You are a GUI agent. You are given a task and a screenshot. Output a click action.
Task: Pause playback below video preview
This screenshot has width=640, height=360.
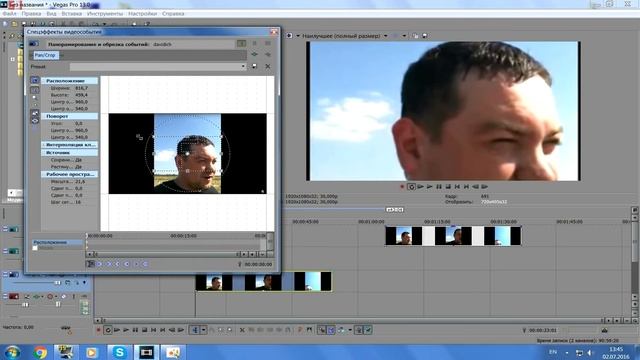click(x=439, y=187)
